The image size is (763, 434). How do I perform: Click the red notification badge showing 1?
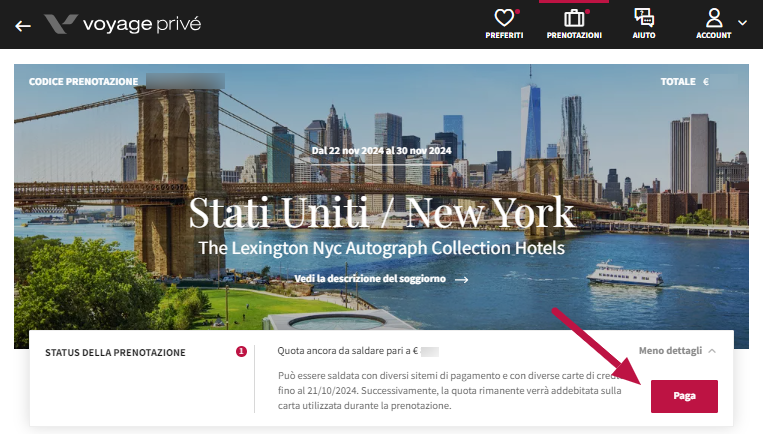pyautogui.click(x=241, y=351)
